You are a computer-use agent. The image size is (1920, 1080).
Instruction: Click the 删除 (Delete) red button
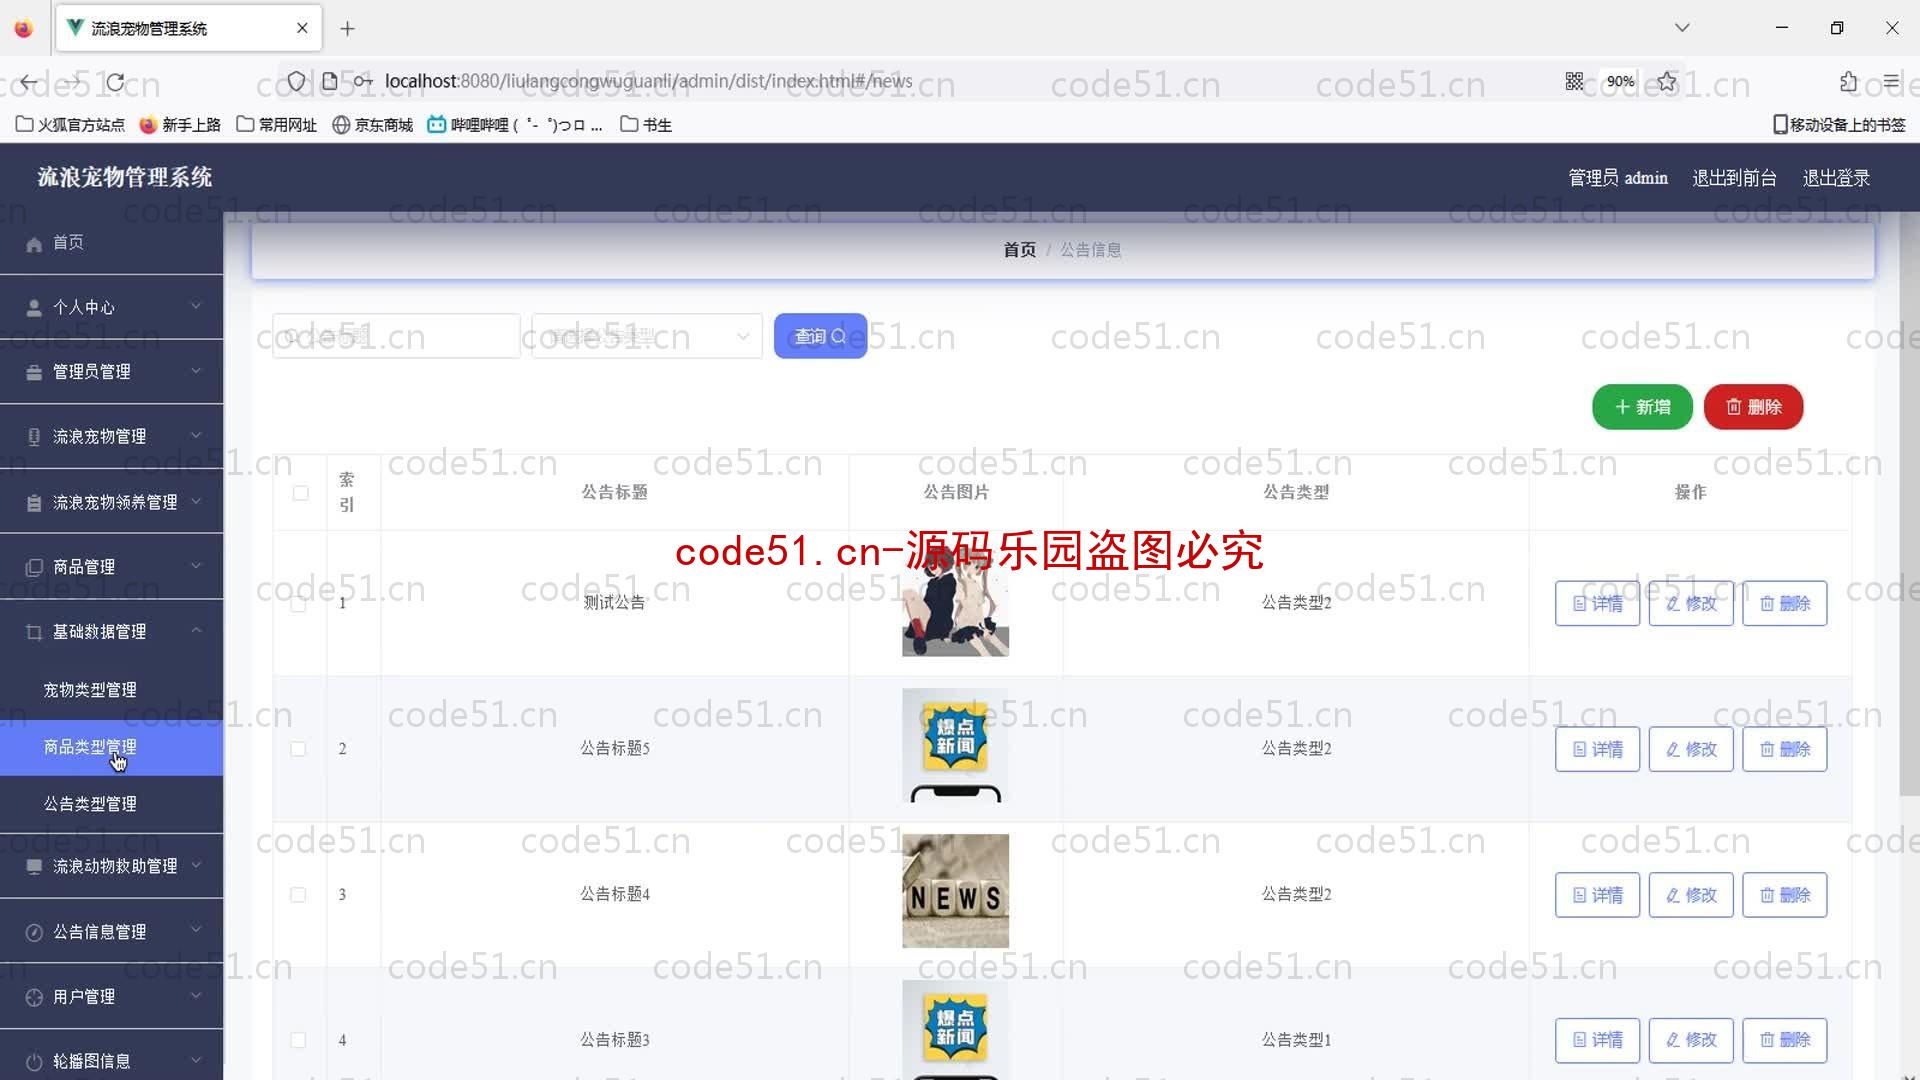coord(1754,406)
